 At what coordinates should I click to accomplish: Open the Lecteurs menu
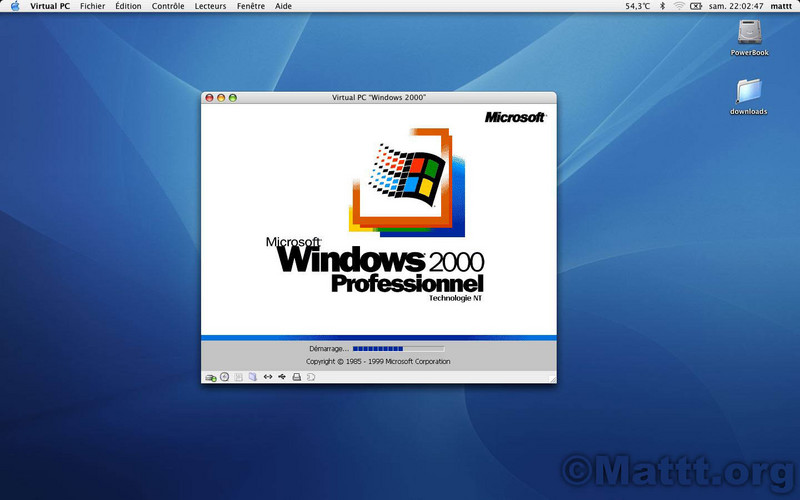[x=210, y=6]
